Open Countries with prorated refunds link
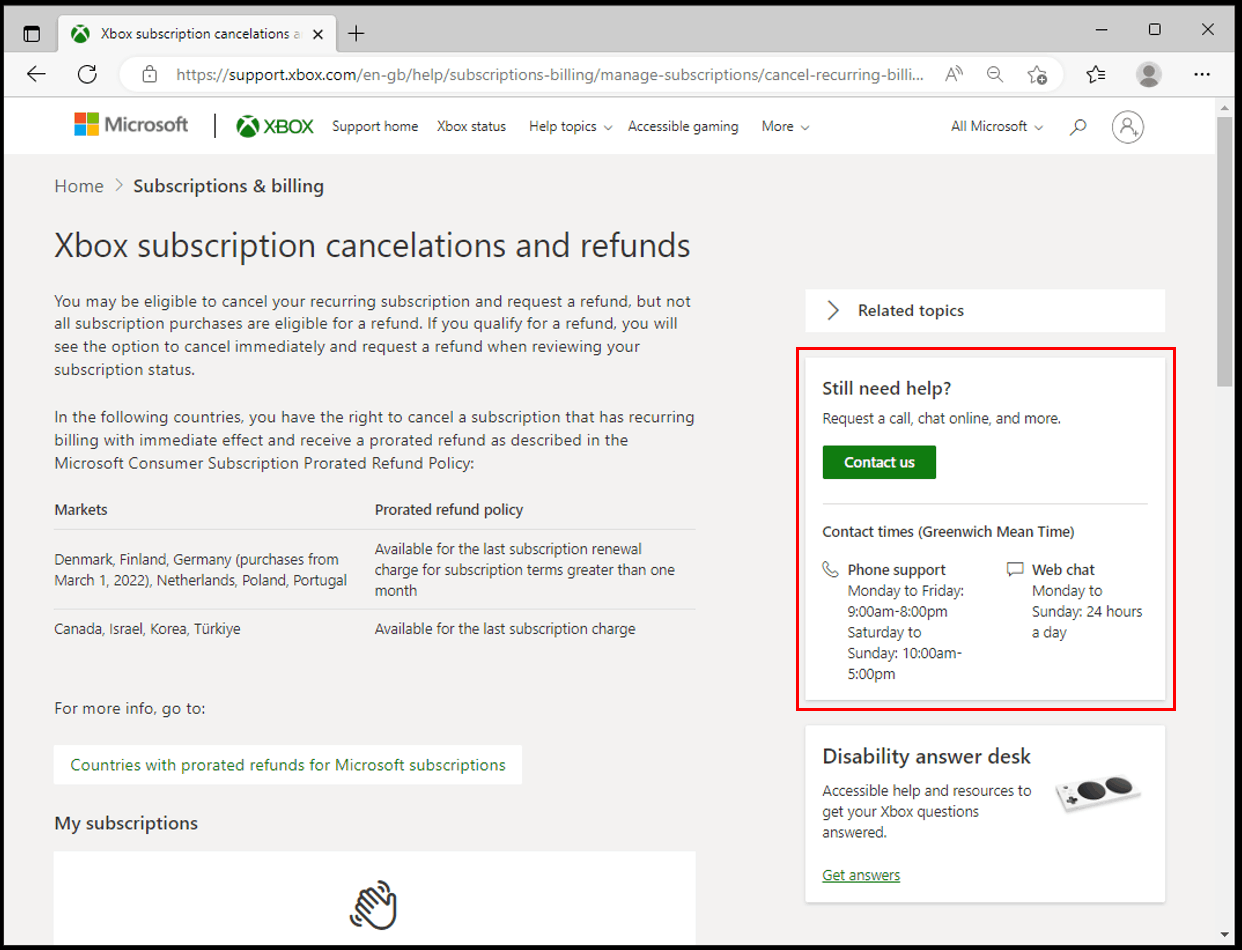The height and width of the screenshot is (950, 1242). [288, 765]
